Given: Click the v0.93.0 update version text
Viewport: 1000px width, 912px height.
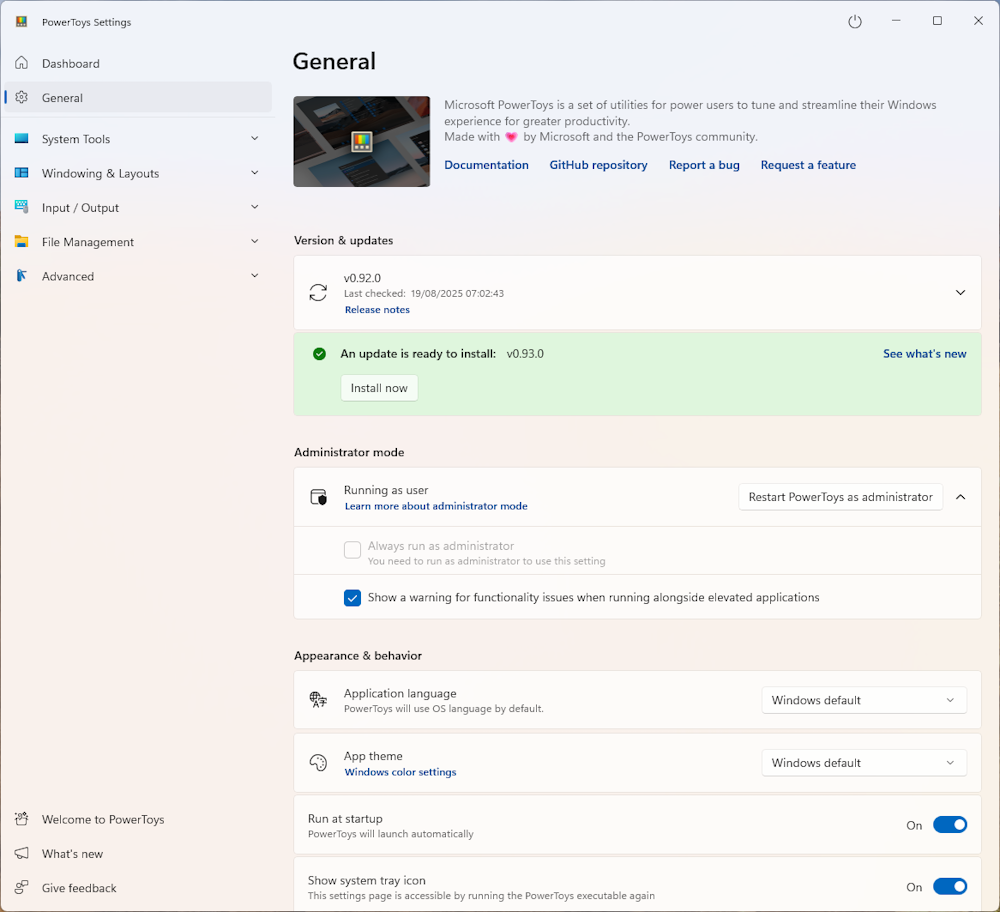Looking at the screenshot, I should tap(526, 354).
